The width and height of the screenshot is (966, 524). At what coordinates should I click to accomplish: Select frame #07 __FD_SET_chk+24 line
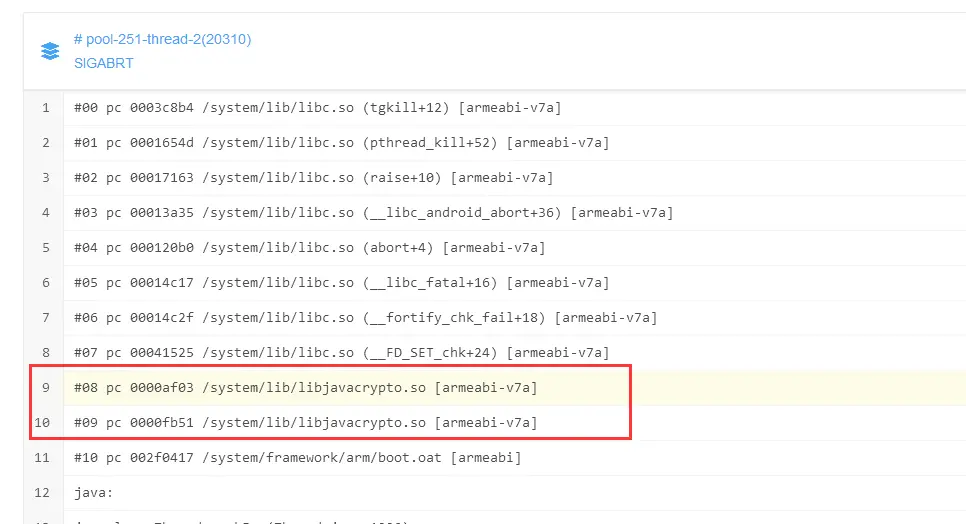tap(341, 353)
